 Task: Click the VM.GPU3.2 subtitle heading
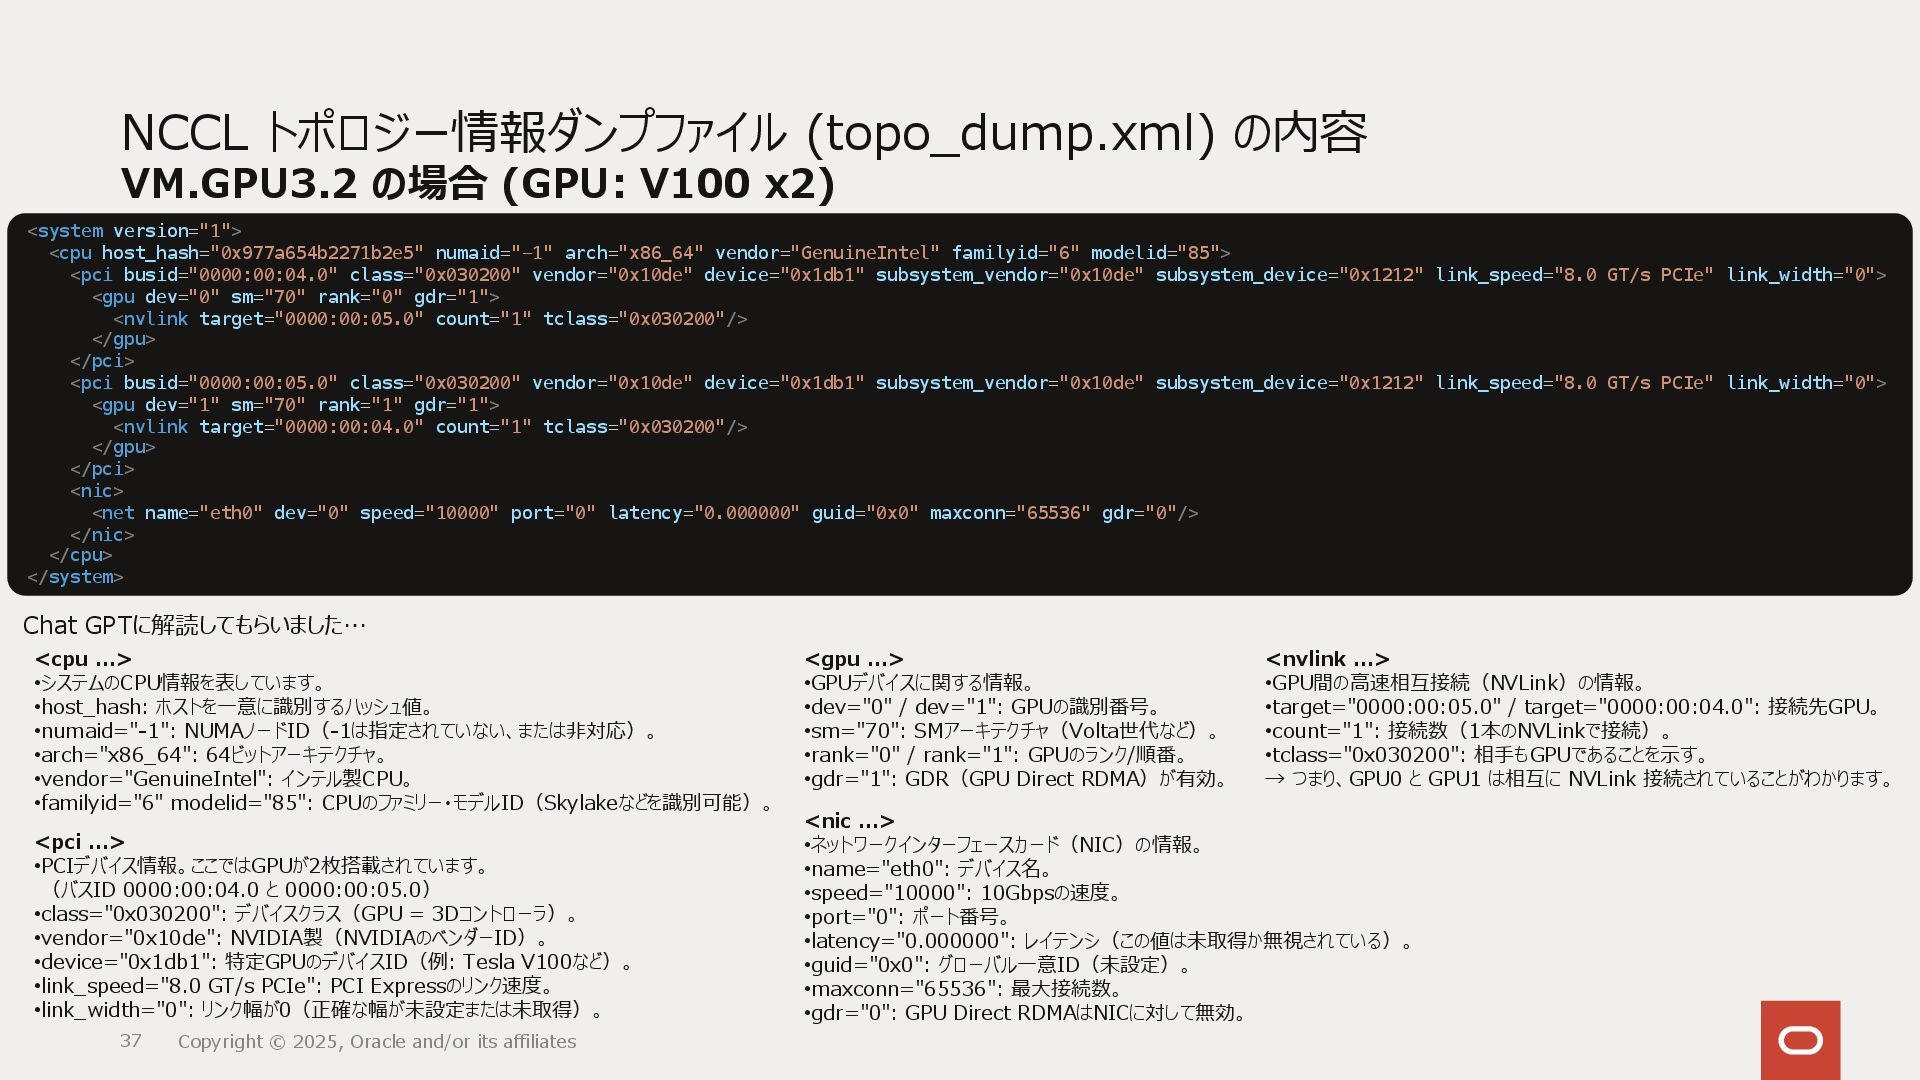477,184
